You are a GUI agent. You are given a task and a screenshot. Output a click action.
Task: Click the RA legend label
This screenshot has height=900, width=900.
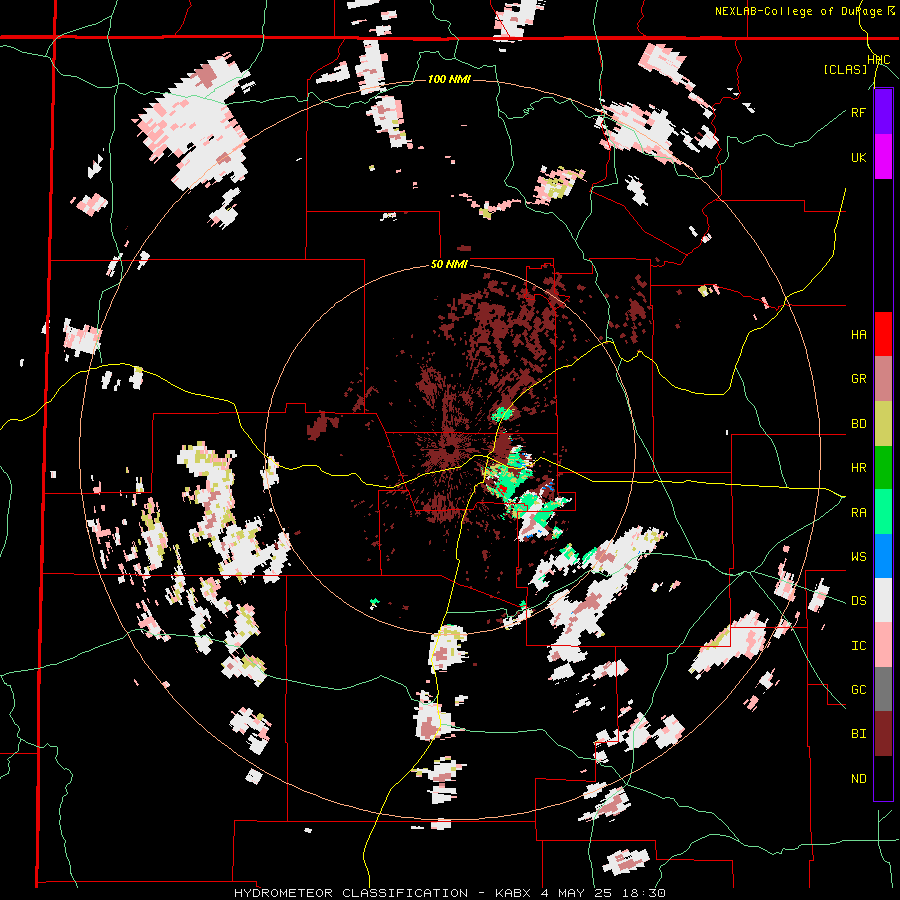858,513
